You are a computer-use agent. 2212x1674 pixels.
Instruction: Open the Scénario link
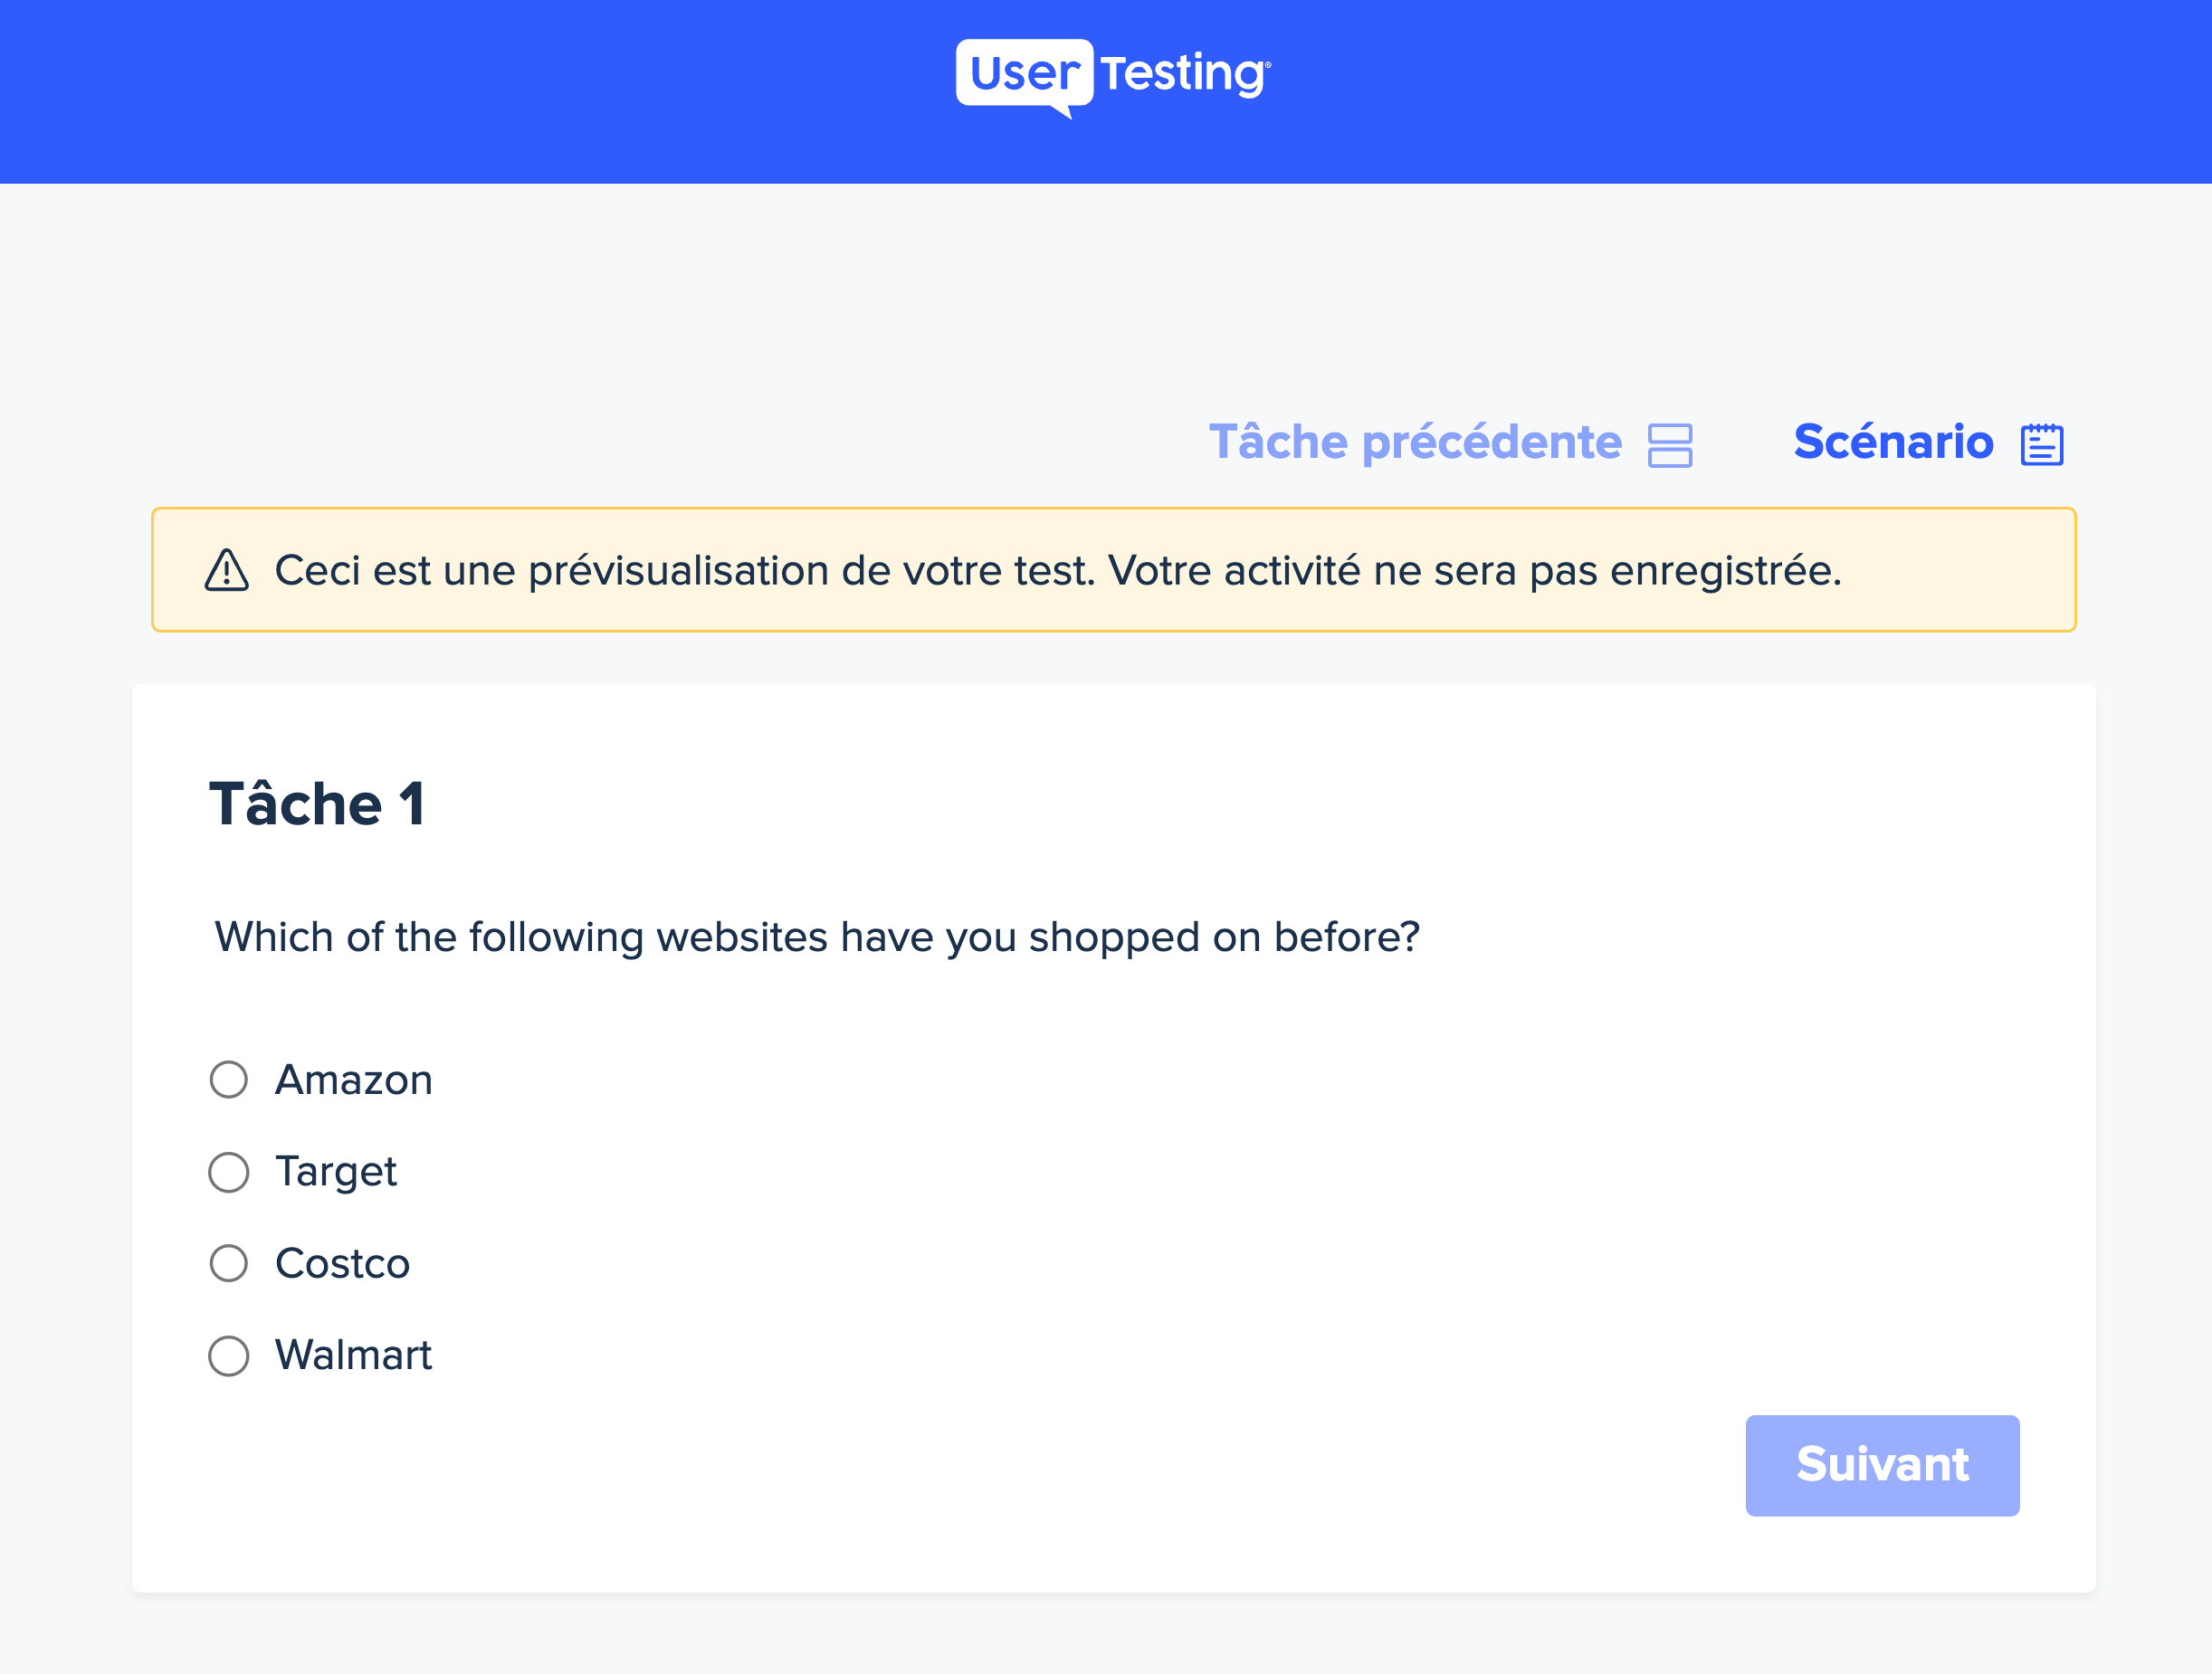(1894, 442)
